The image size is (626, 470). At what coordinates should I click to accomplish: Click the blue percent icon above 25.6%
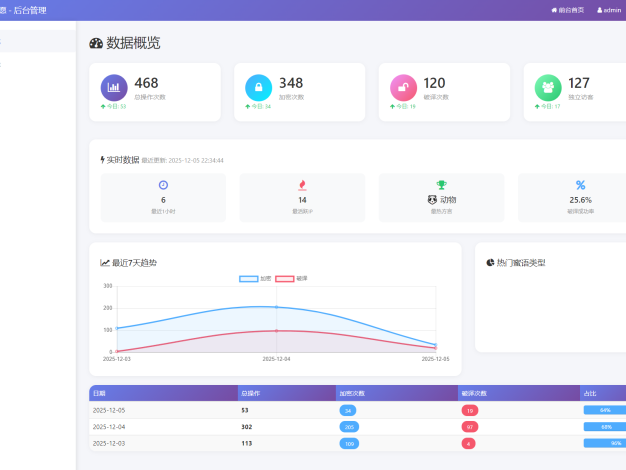pos(580,185)
